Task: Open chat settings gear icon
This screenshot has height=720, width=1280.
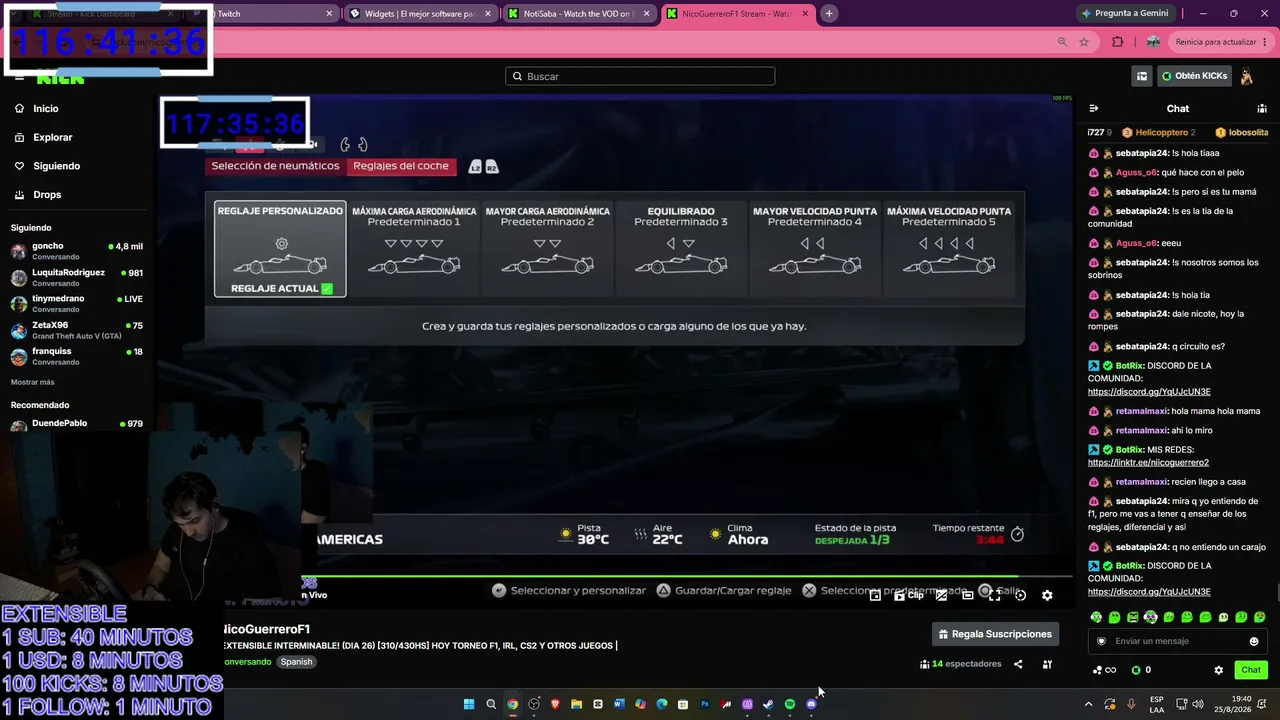Action: click(1218, 670)
